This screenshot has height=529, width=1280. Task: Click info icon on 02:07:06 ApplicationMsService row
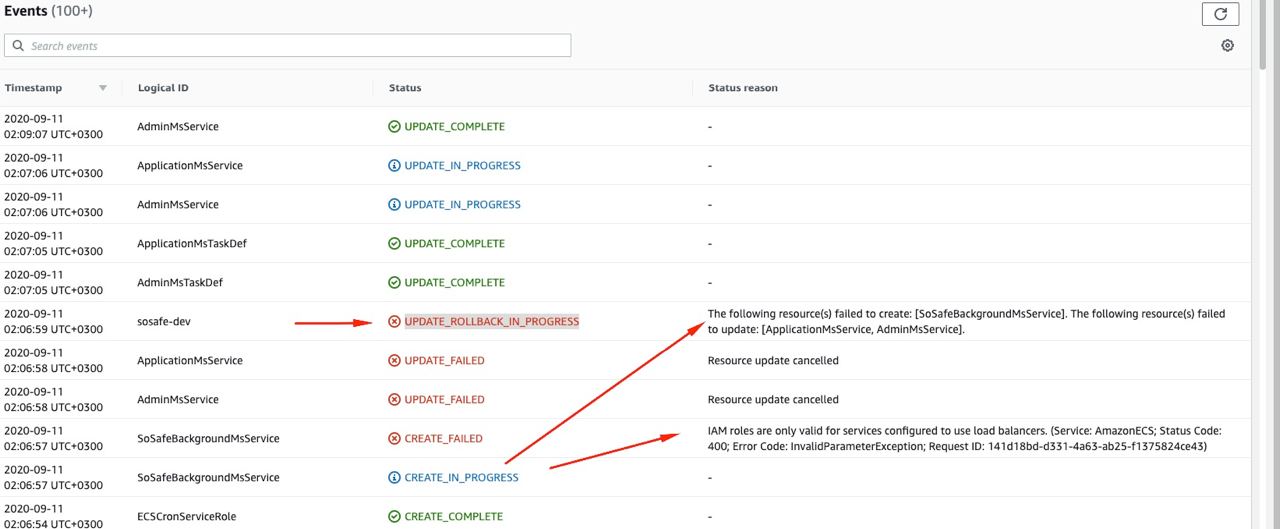tap(394, 166)
